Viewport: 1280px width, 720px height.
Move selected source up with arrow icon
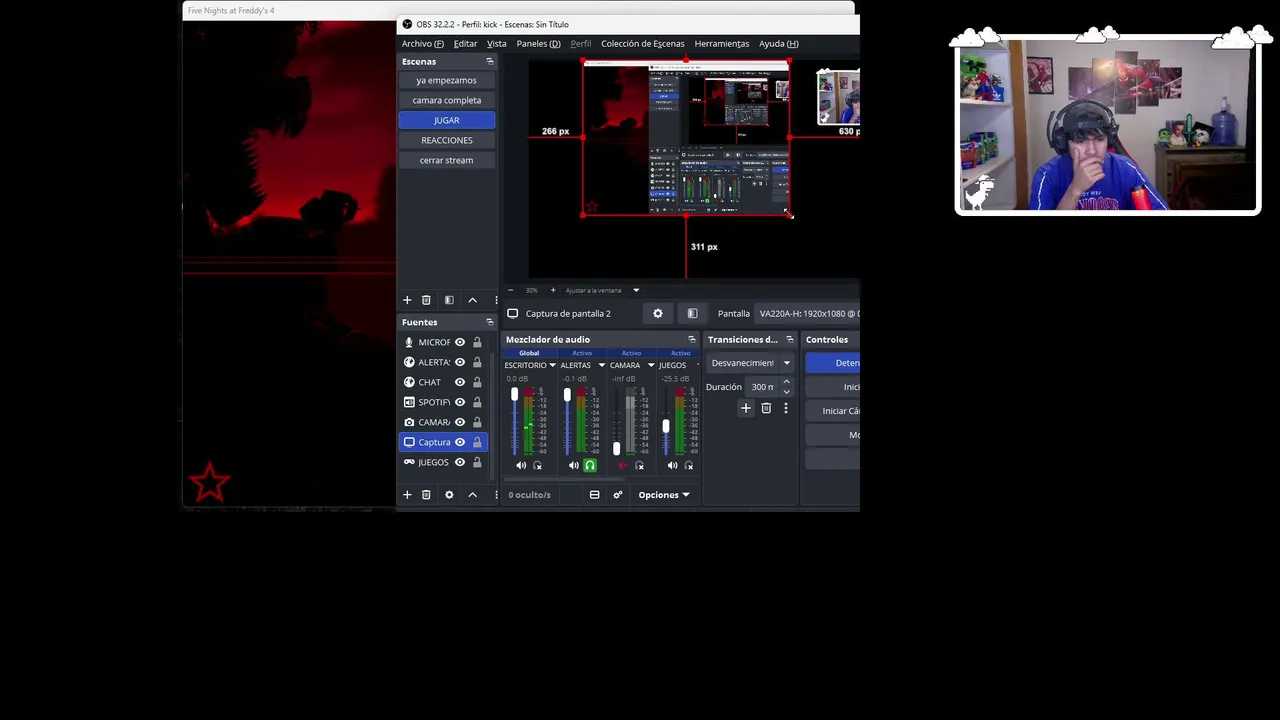pos(473,495)
